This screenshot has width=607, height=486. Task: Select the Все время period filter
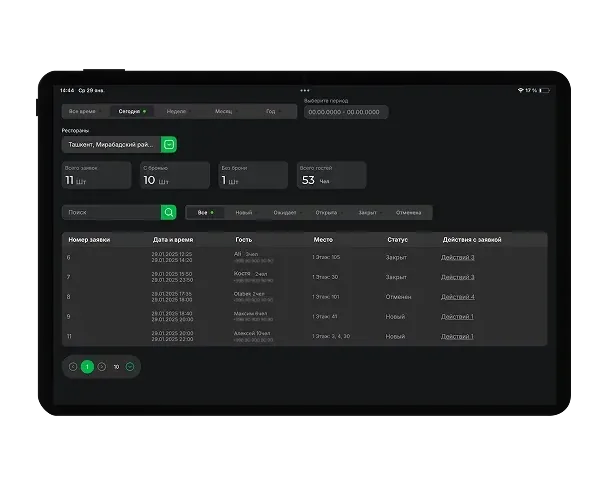[x=85, y=112]
